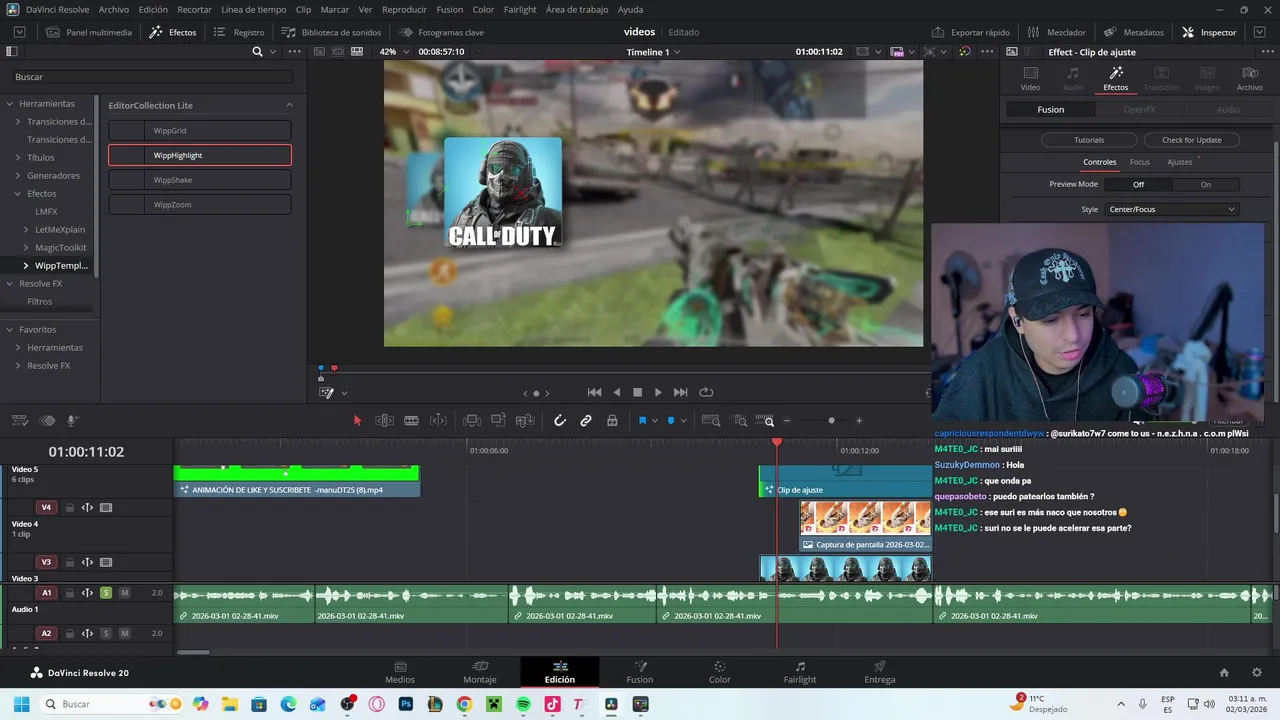Viewport: 1280px width, 720px height.
Task: Toggle the linked selection chain icon
Action: point(586,421)
